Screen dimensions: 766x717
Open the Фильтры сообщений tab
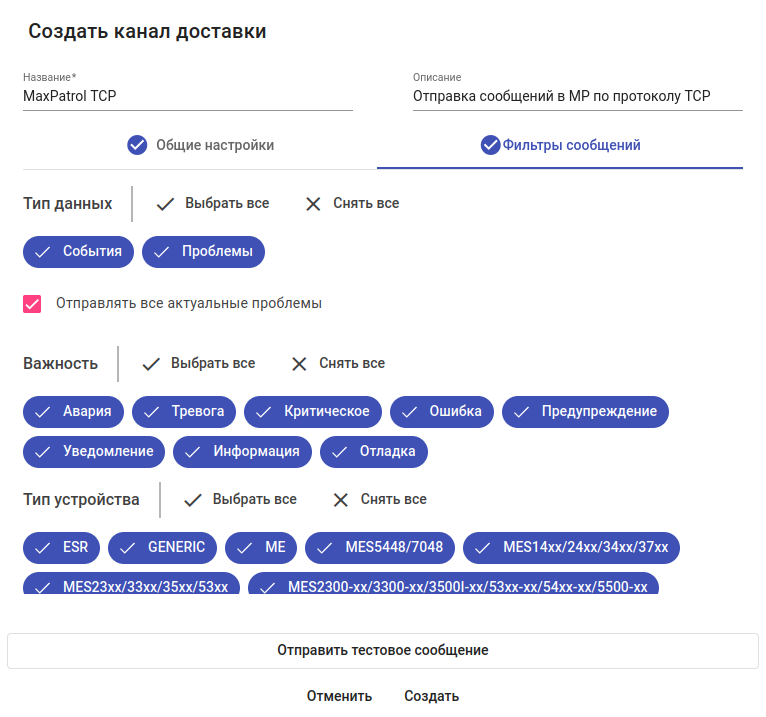[560, 145]
